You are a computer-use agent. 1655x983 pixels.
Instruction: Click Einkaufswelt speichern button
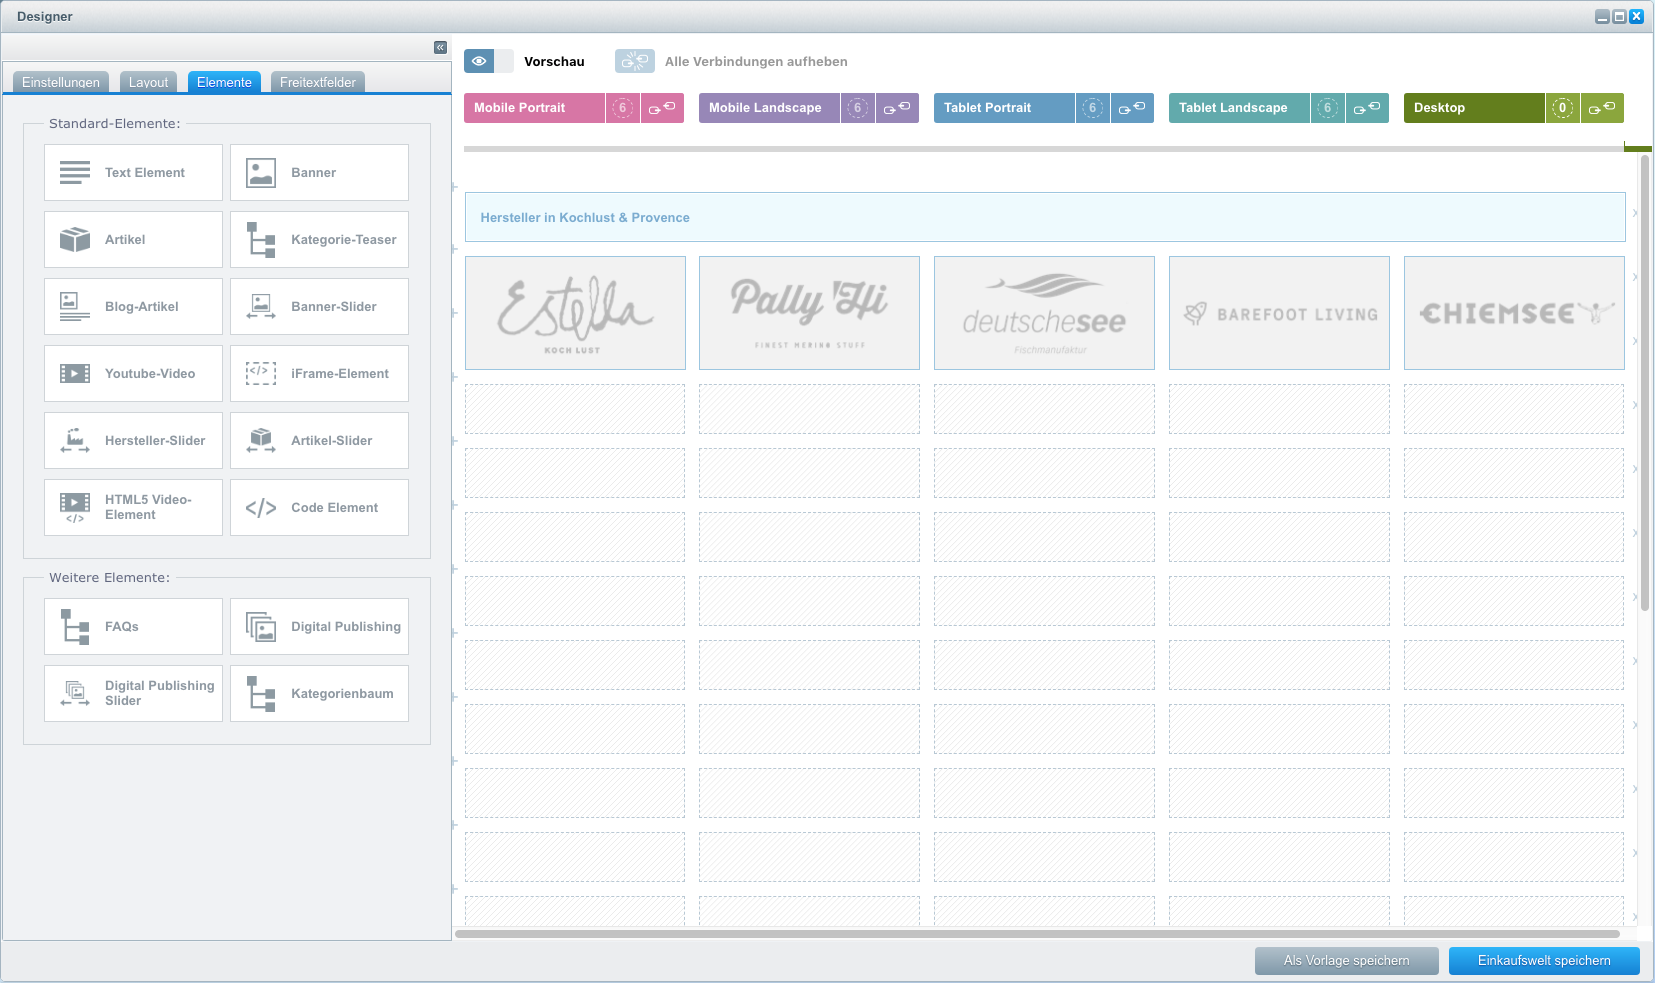(x=1544, y=961)
